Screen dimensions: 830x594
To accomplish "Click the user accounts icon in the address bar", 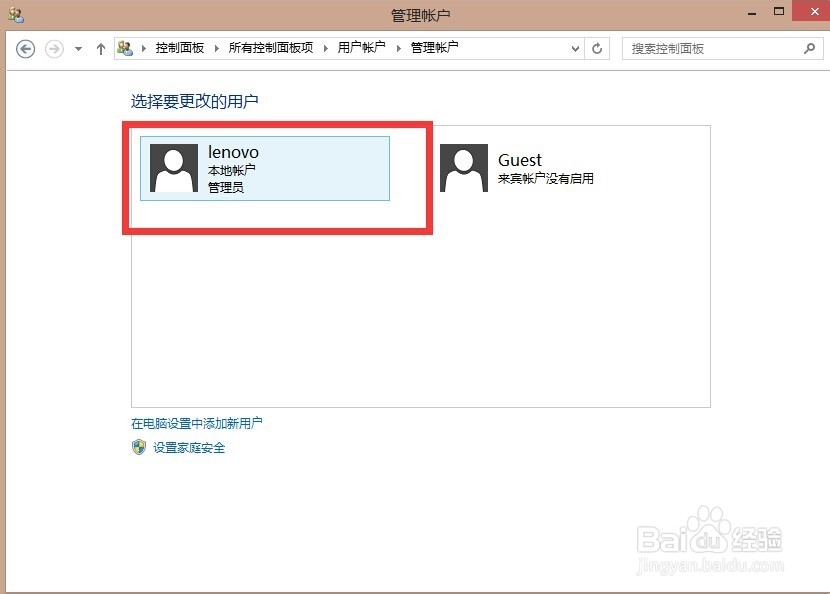I will pos(125,48).
